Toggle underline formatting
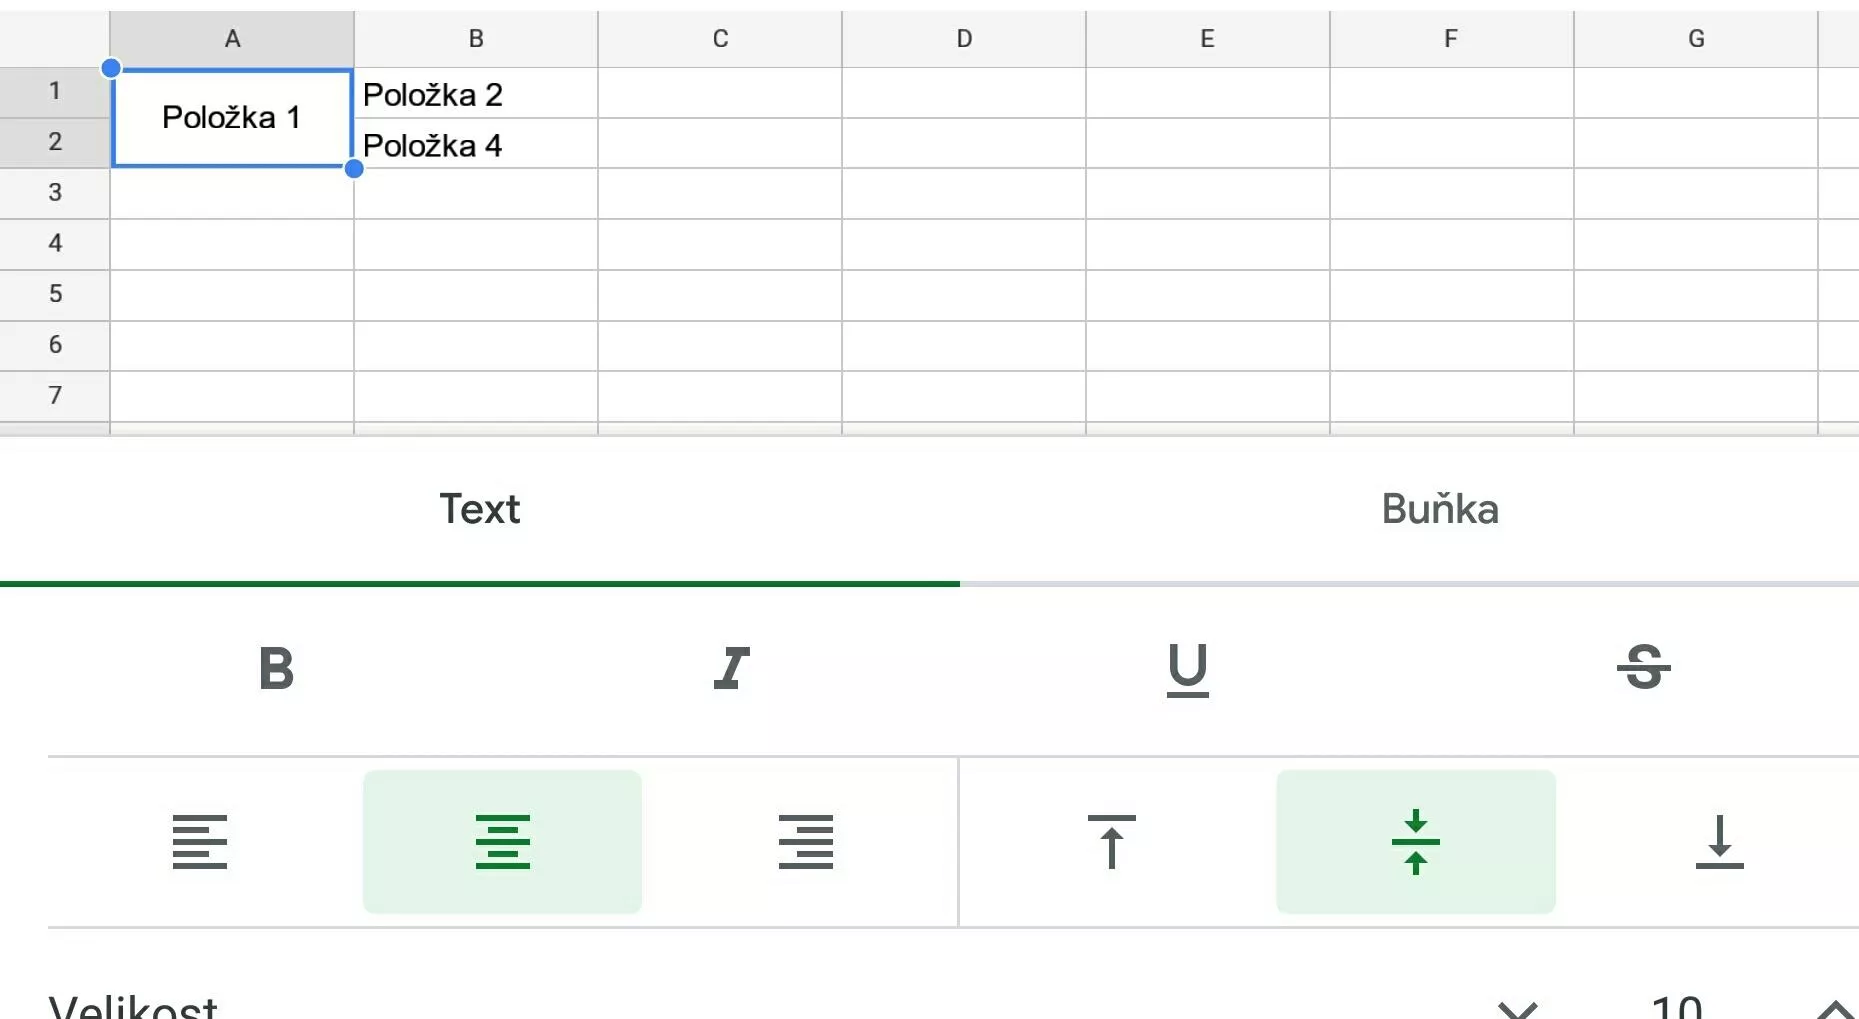1859x1019 pixels. coord(1188,669)
